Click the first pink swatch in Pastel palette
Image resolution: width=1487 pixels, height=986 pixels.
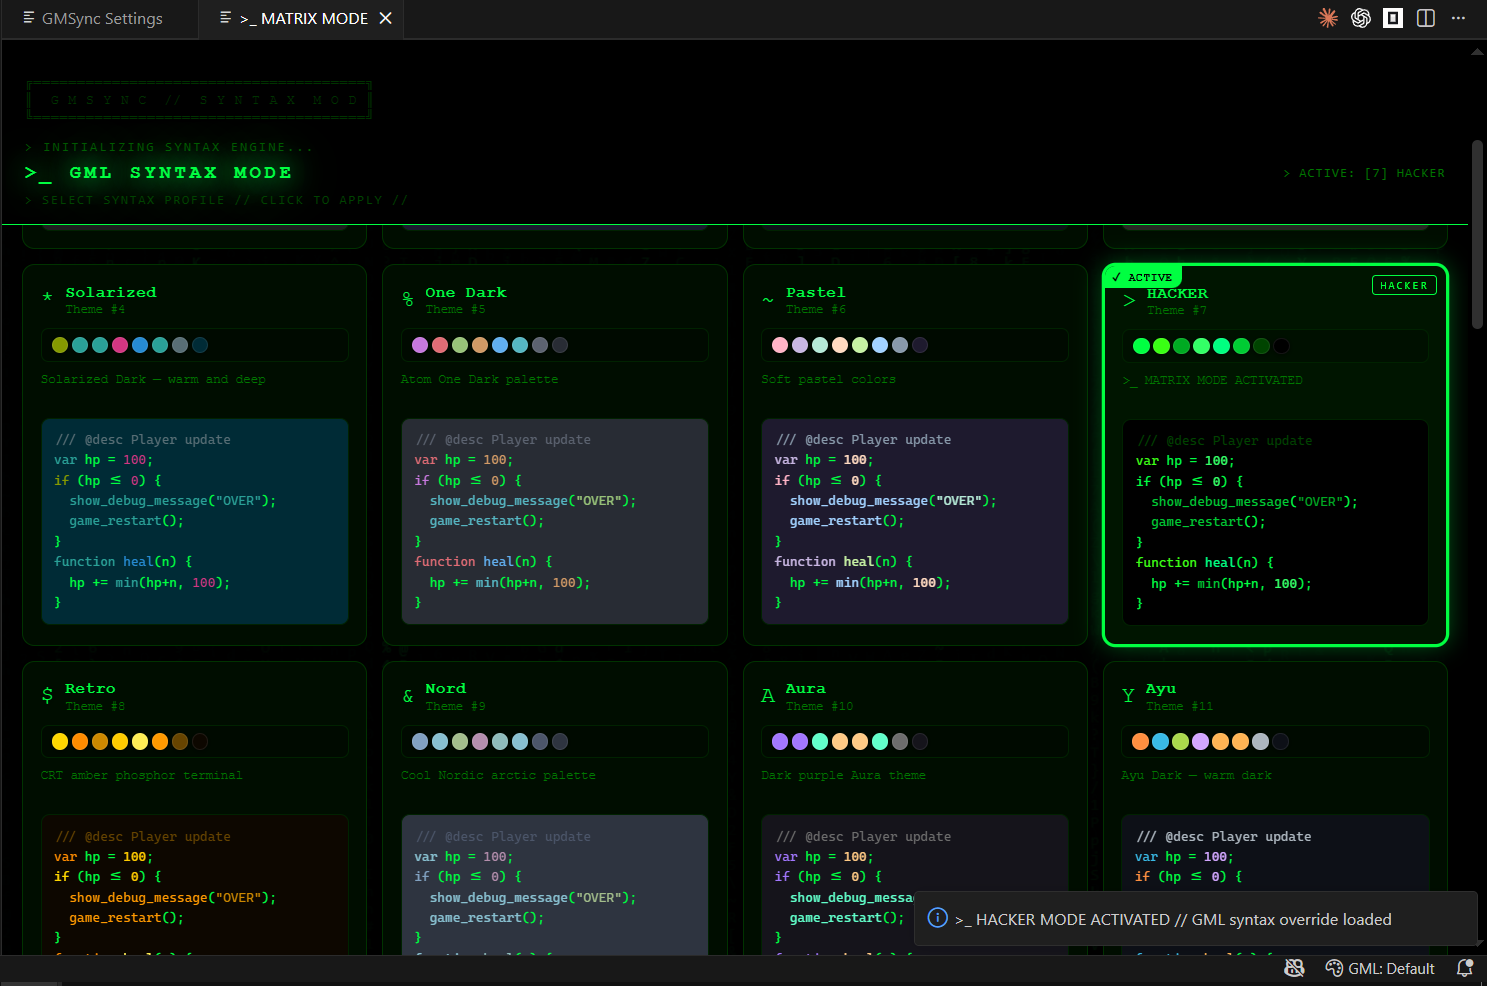tap(780, 345)
